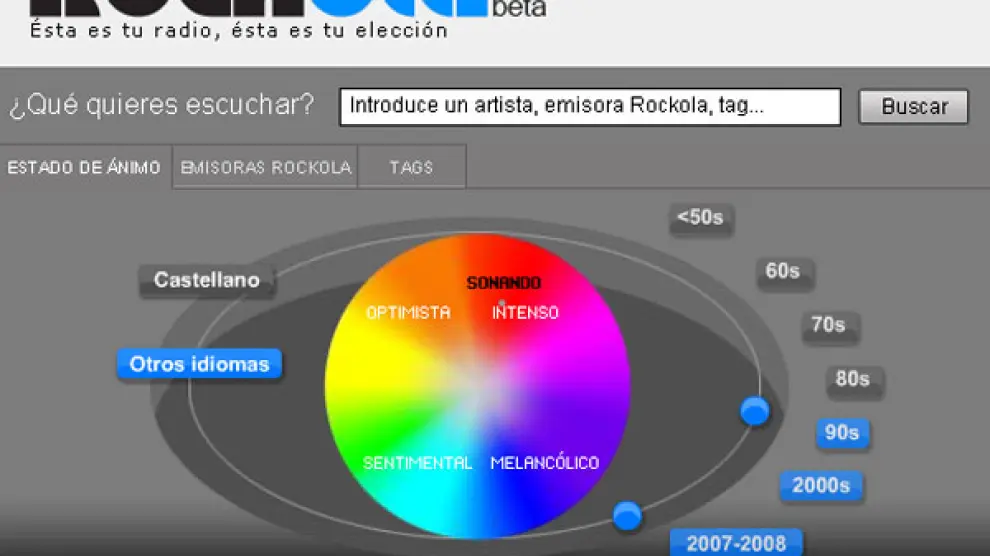Toggle the Otros idiomas language filter
This screenshot has width=990, height=556.
200,365
